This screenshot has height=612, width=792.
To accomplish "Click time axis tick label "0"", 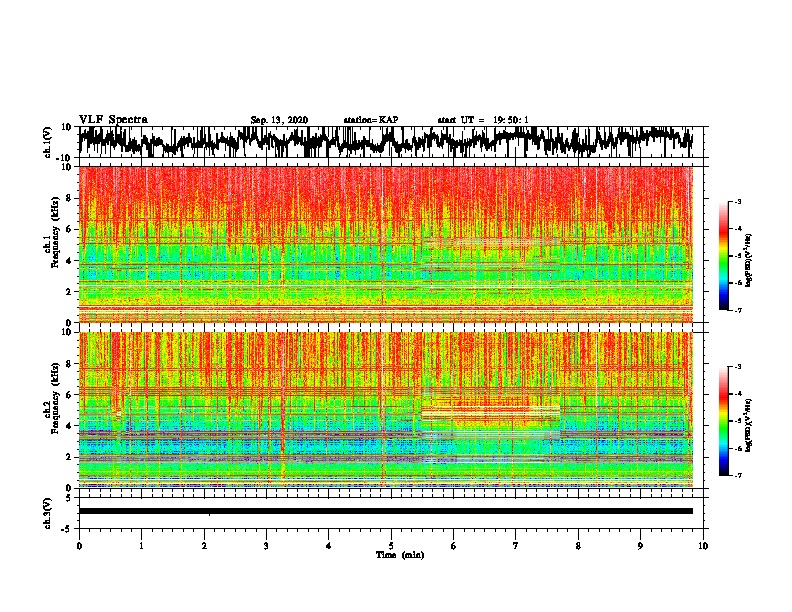I will (79, 546).
